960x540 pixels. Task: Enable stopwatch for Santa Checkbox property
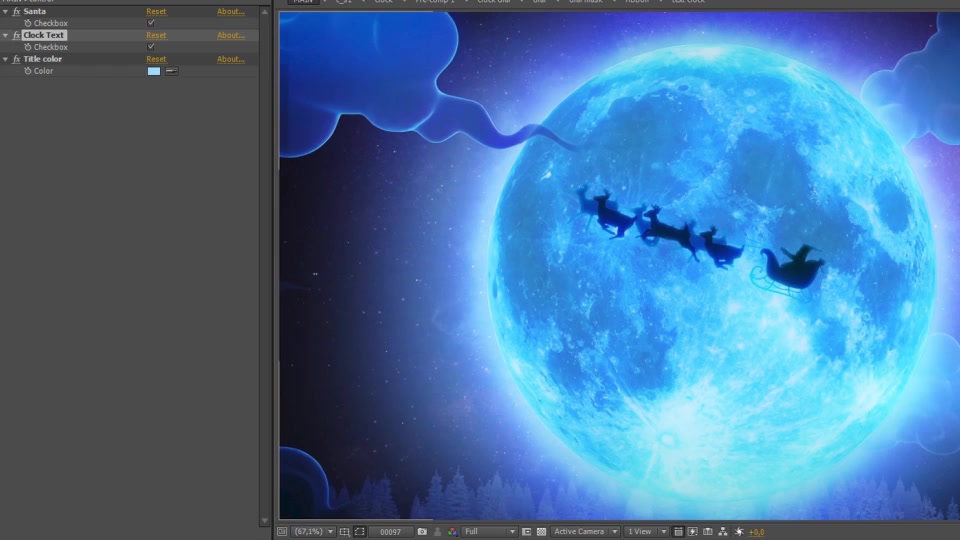coord(28,23)
